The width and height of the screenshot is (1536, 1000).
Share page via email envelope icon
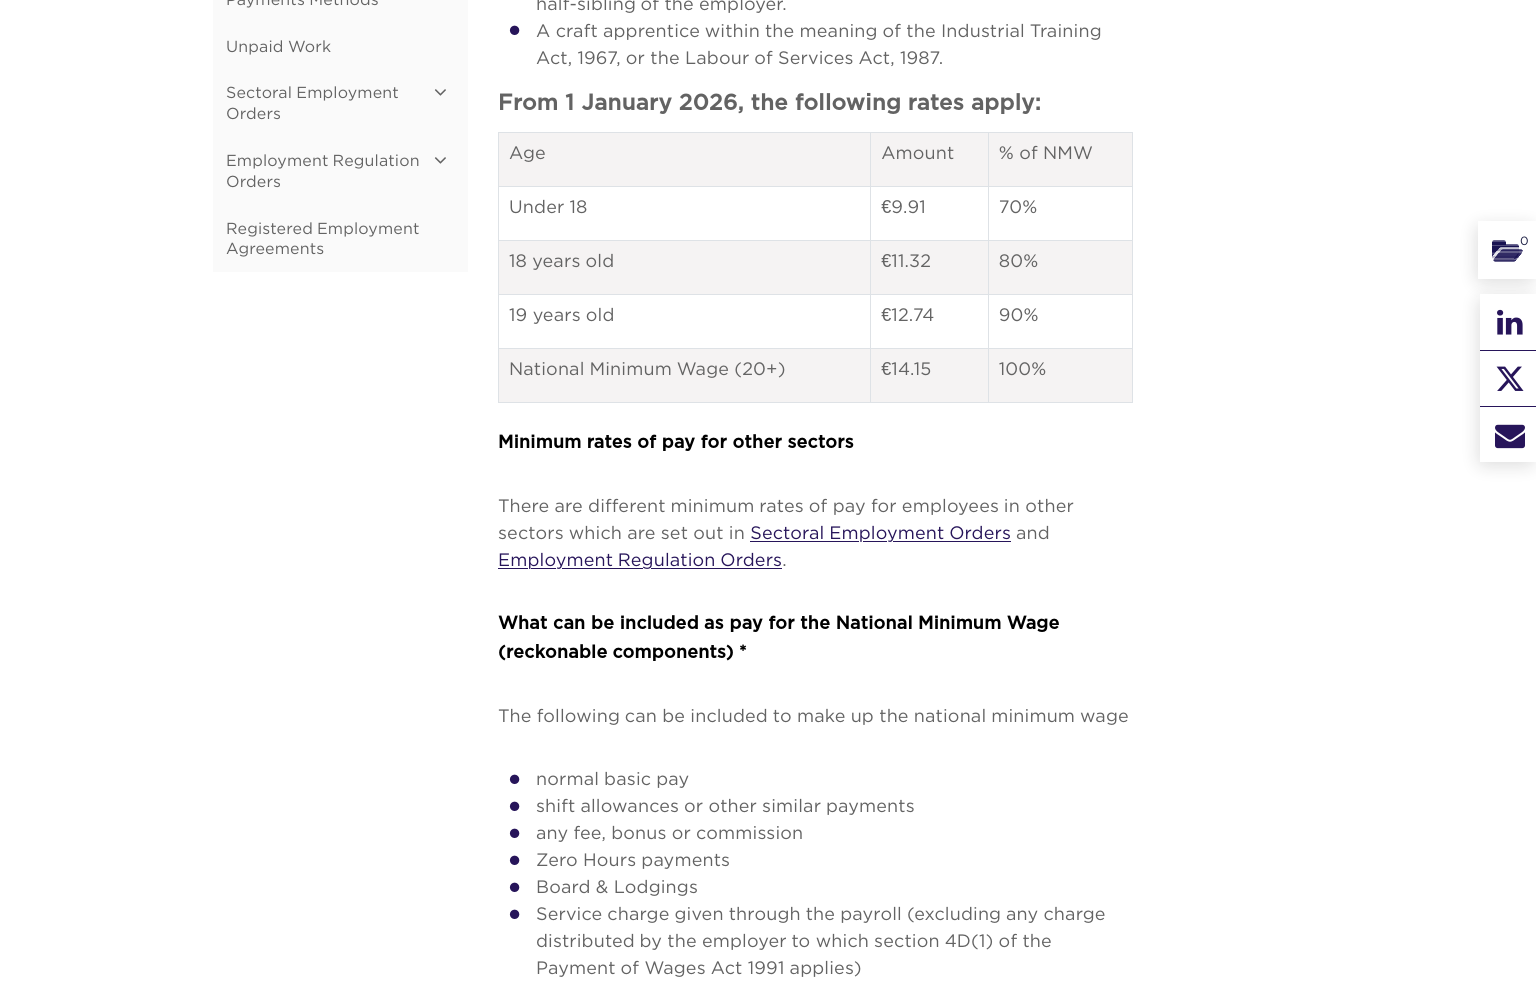click(x=1509, y=435)
